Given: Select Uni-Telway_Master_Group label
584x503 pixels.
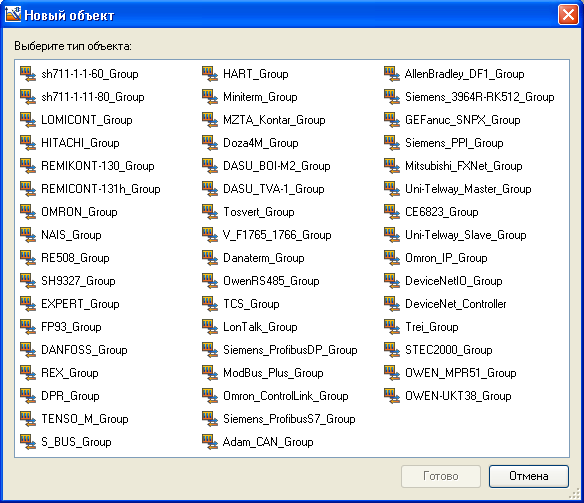Looking at the screenshot, I should point(468,189).
